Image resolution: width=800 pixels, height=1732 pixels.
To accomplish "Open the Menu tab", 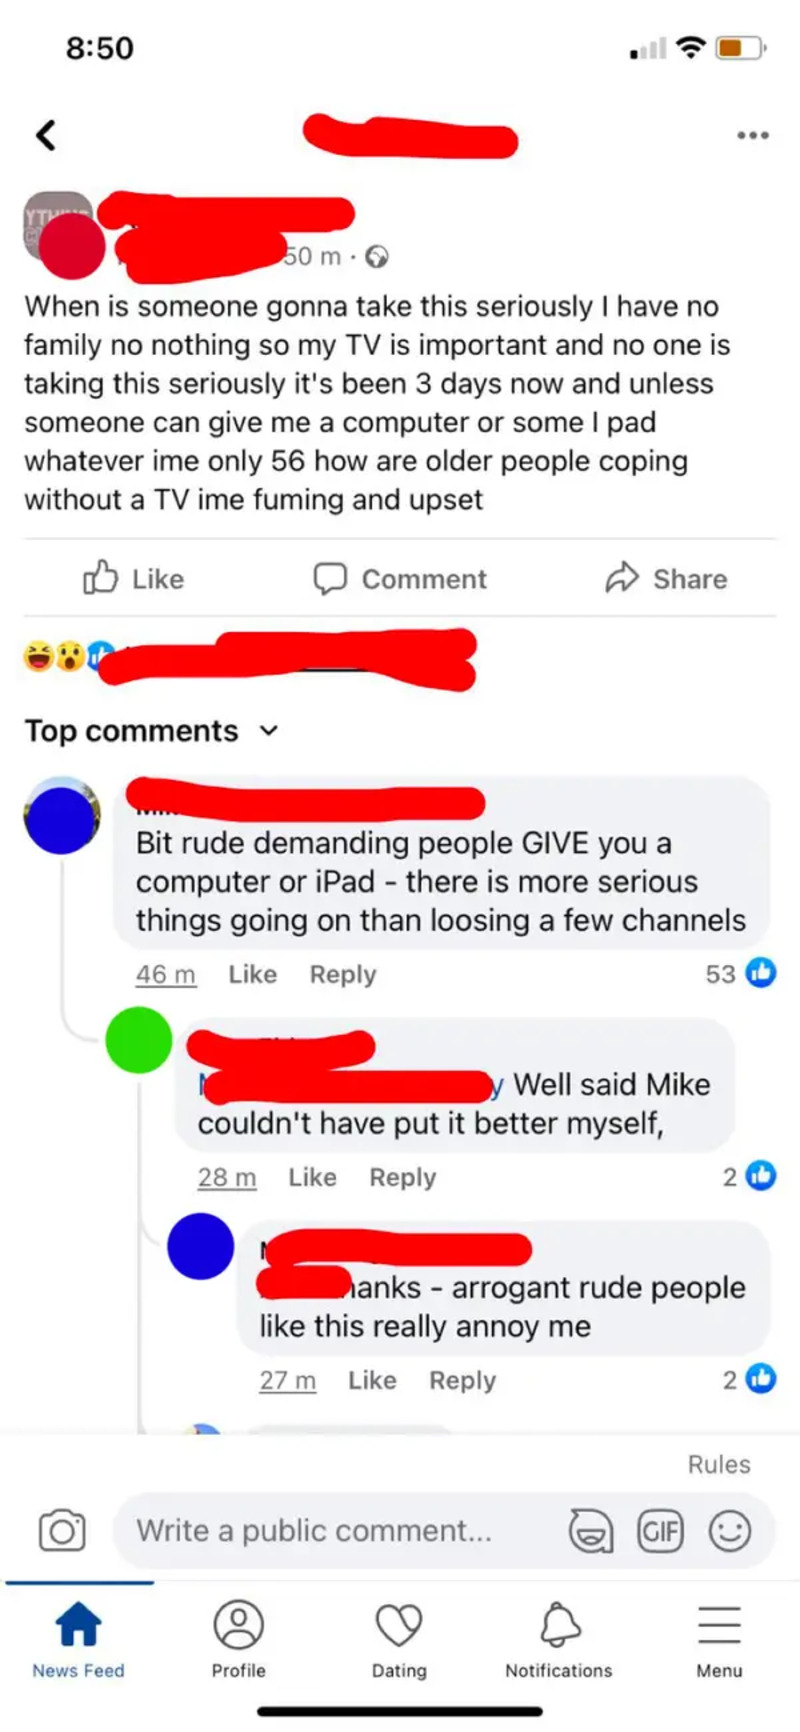I will coord(719,1640).
